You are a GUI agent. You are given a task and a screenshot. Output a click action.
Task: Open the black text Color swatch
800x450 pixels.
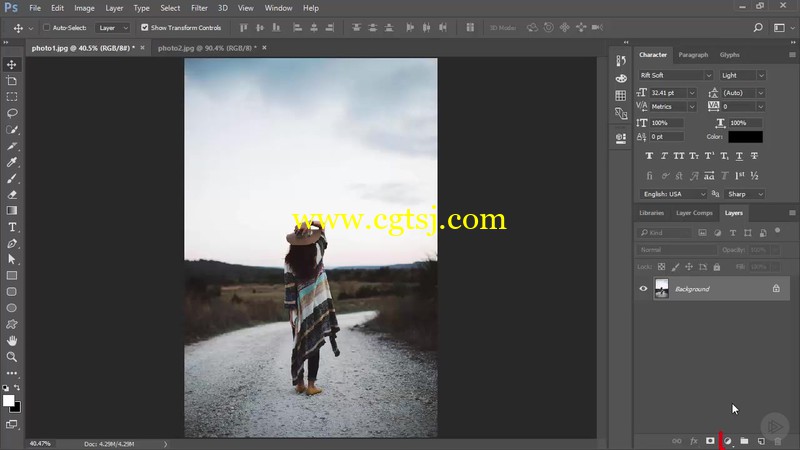(x=745, y=137)
